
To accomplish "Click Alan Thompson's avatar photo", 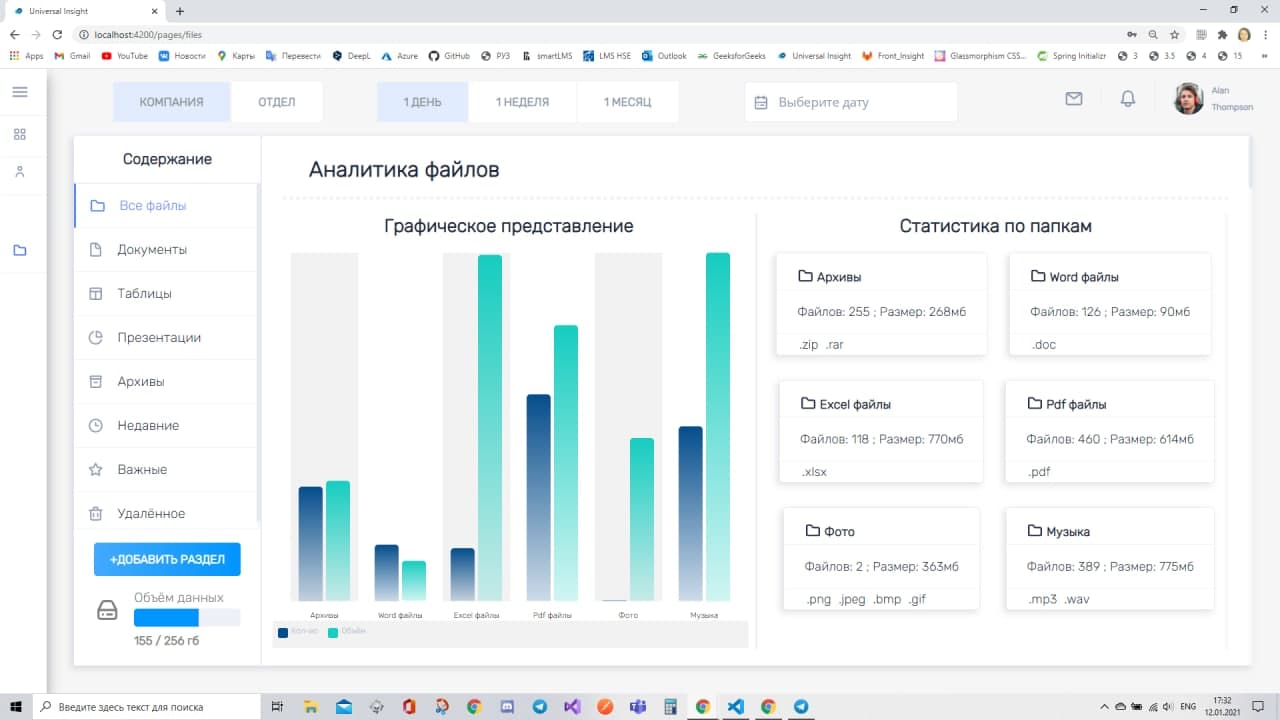I will point(1188,98).
